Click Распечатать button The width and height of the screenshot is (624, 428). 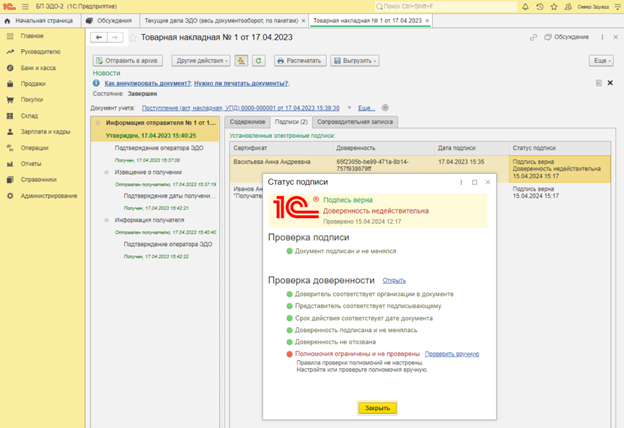click(x=300, y=61)
